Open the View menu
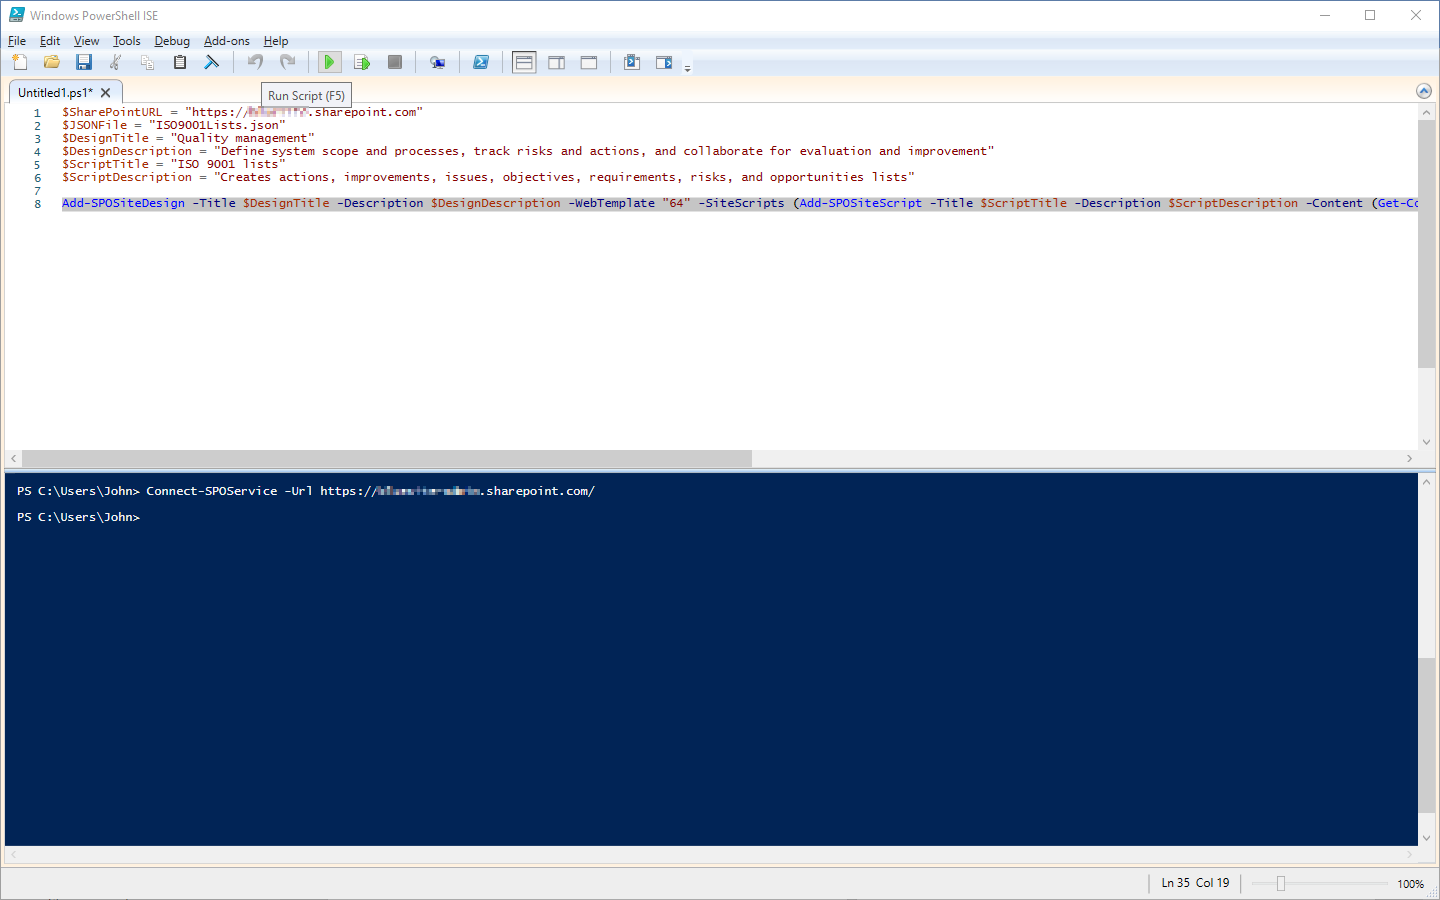Image resolution: width=1440 pixels, height=900 pixels. pos(86,41)
